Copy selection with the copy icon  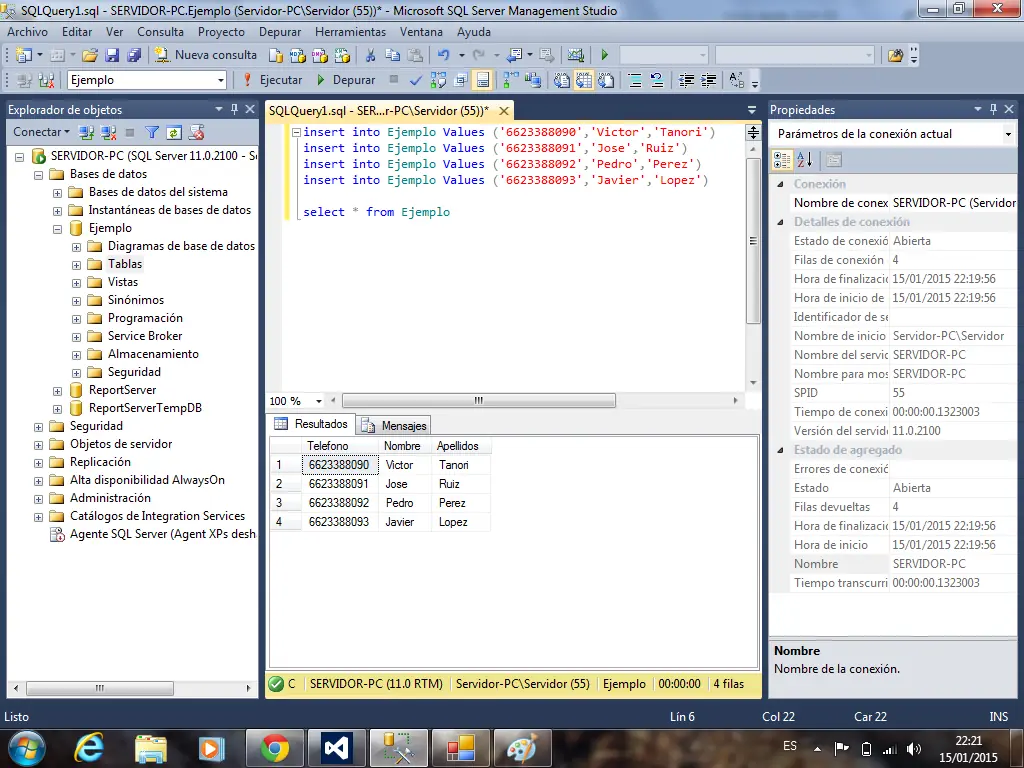[392, 56]
